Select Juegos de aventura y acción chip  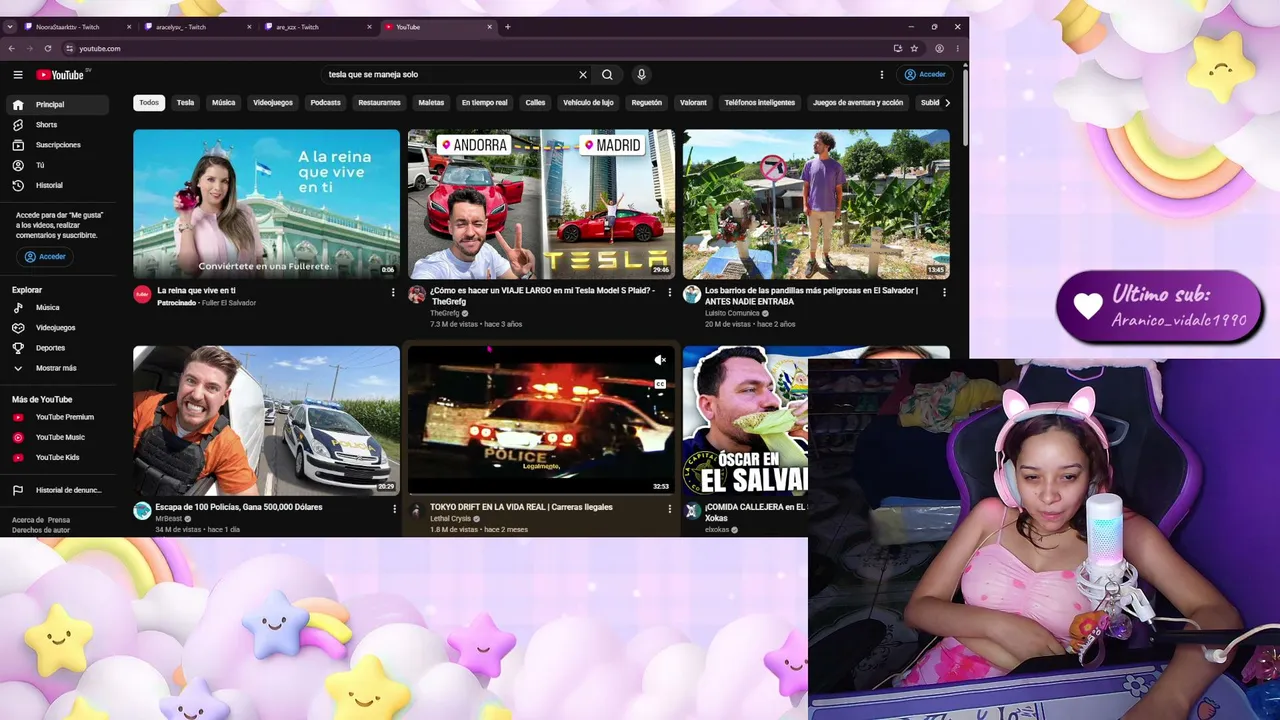[x=858, y=103]
